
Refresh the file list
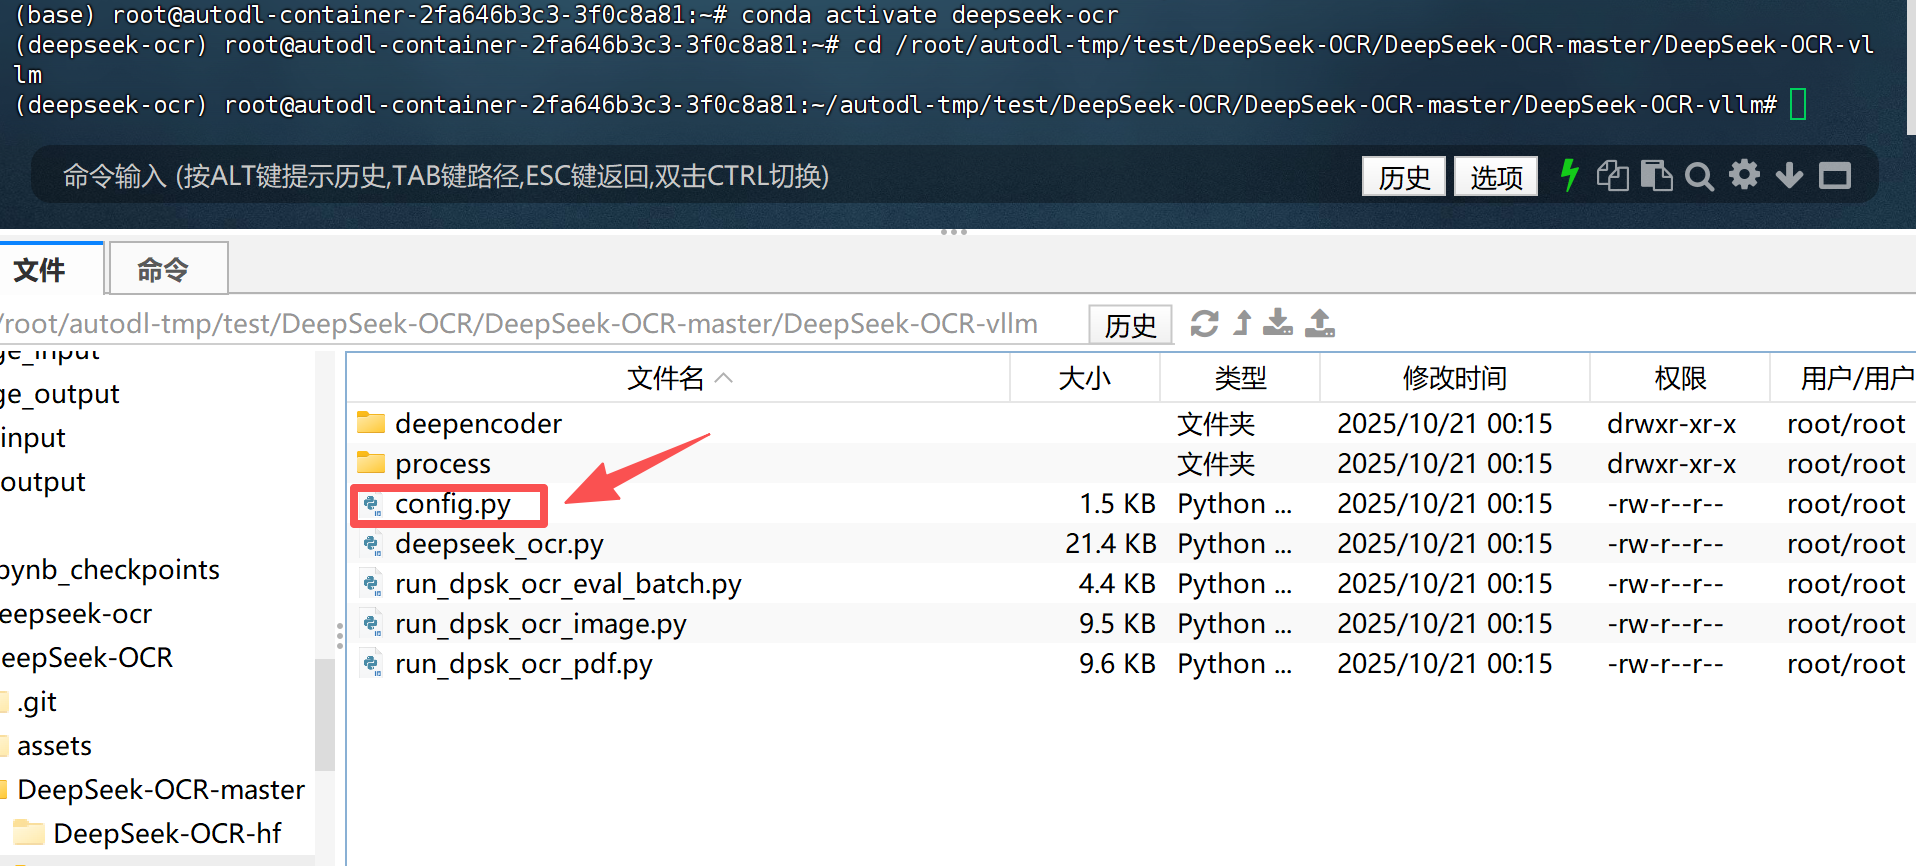[x=1204, y=323]
